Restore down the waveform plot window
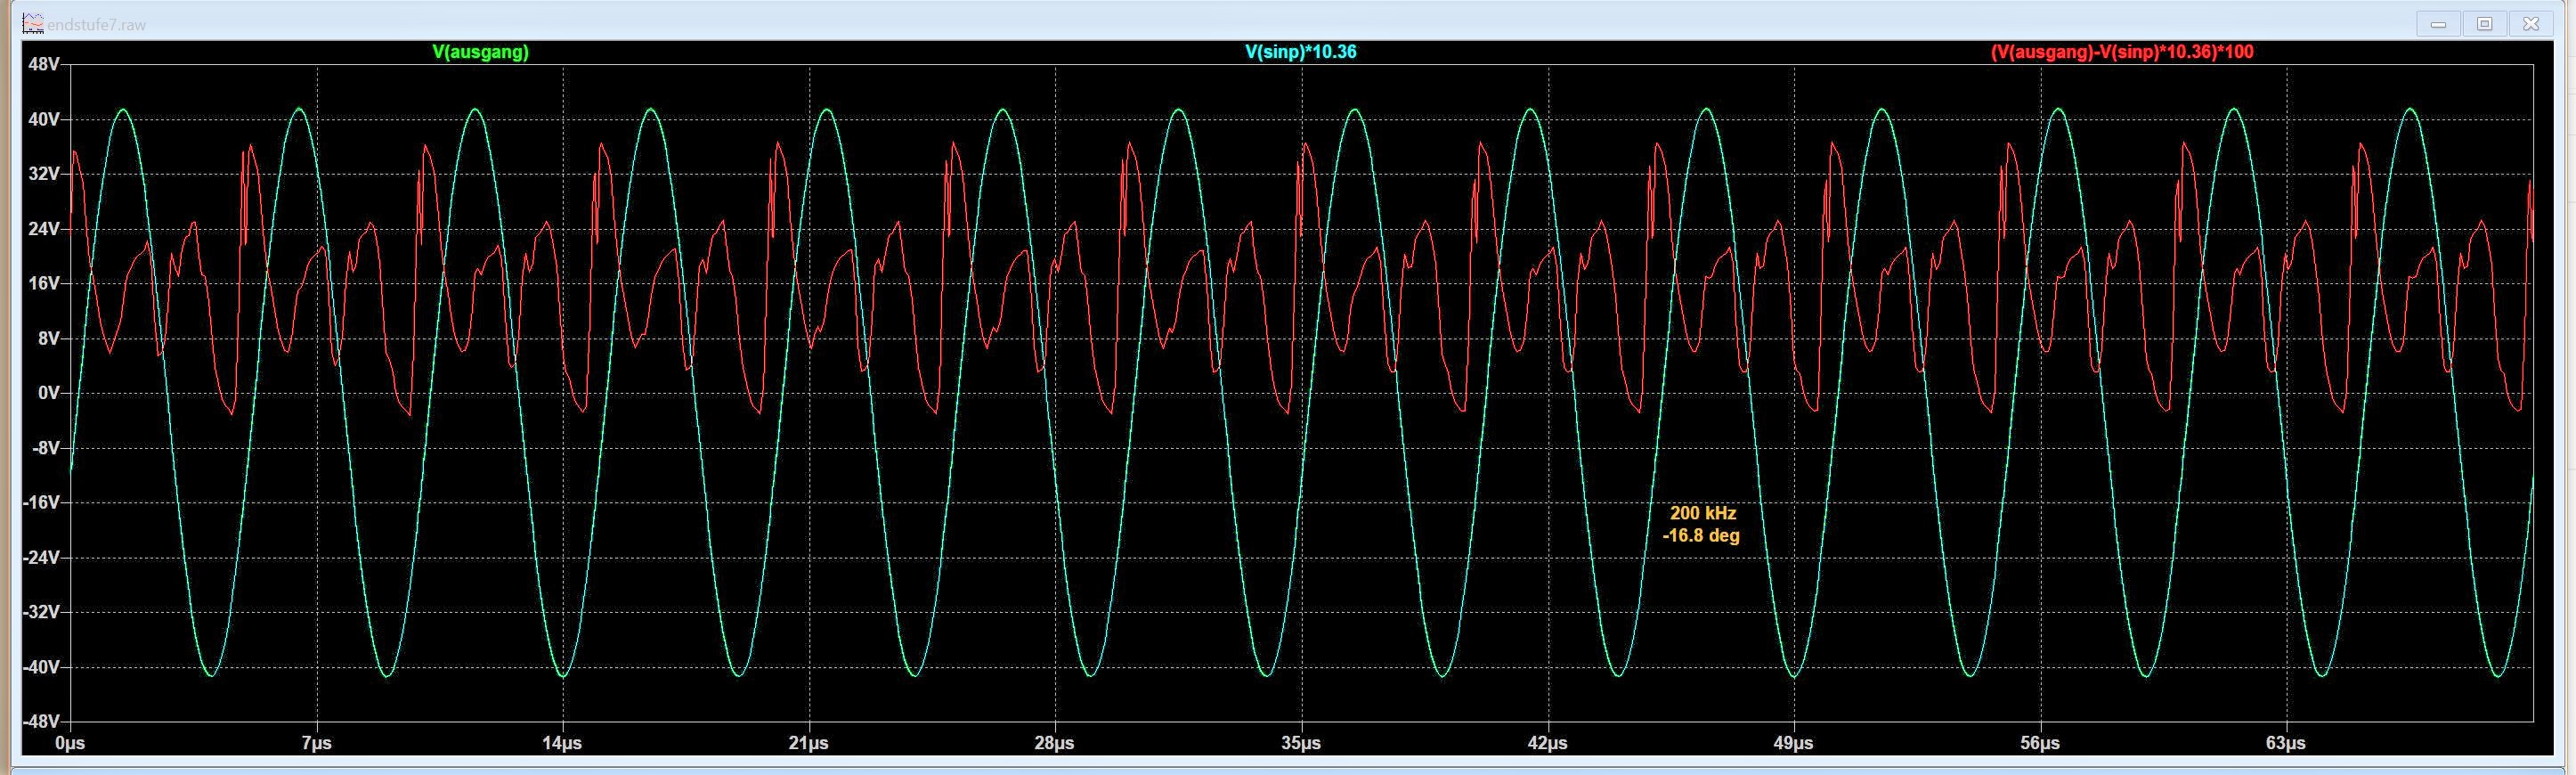Image resolution: width=2576 pixels, height=775 pixels. click(2484, 24)
